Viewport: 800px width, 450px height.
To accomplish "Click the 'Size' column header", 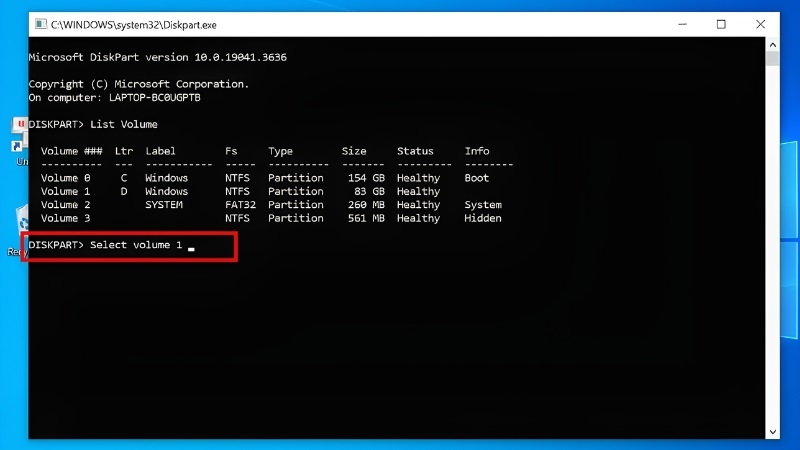I will (x=354, y=151).
